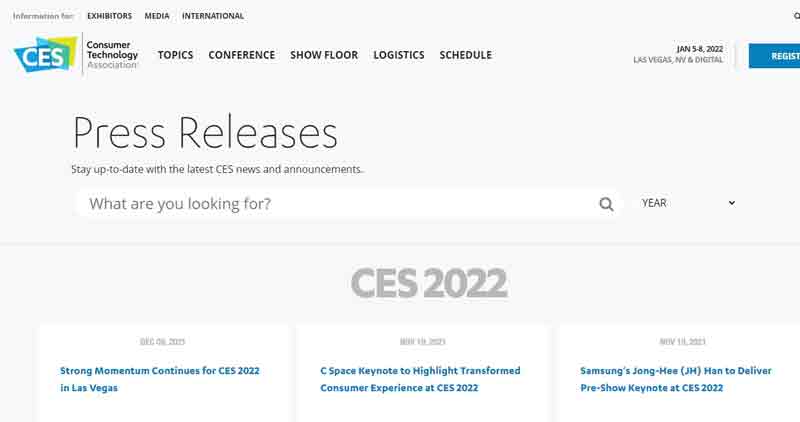Go to the Show Floor menu
This screenshot has height=422, width=800.
[324, 55]
